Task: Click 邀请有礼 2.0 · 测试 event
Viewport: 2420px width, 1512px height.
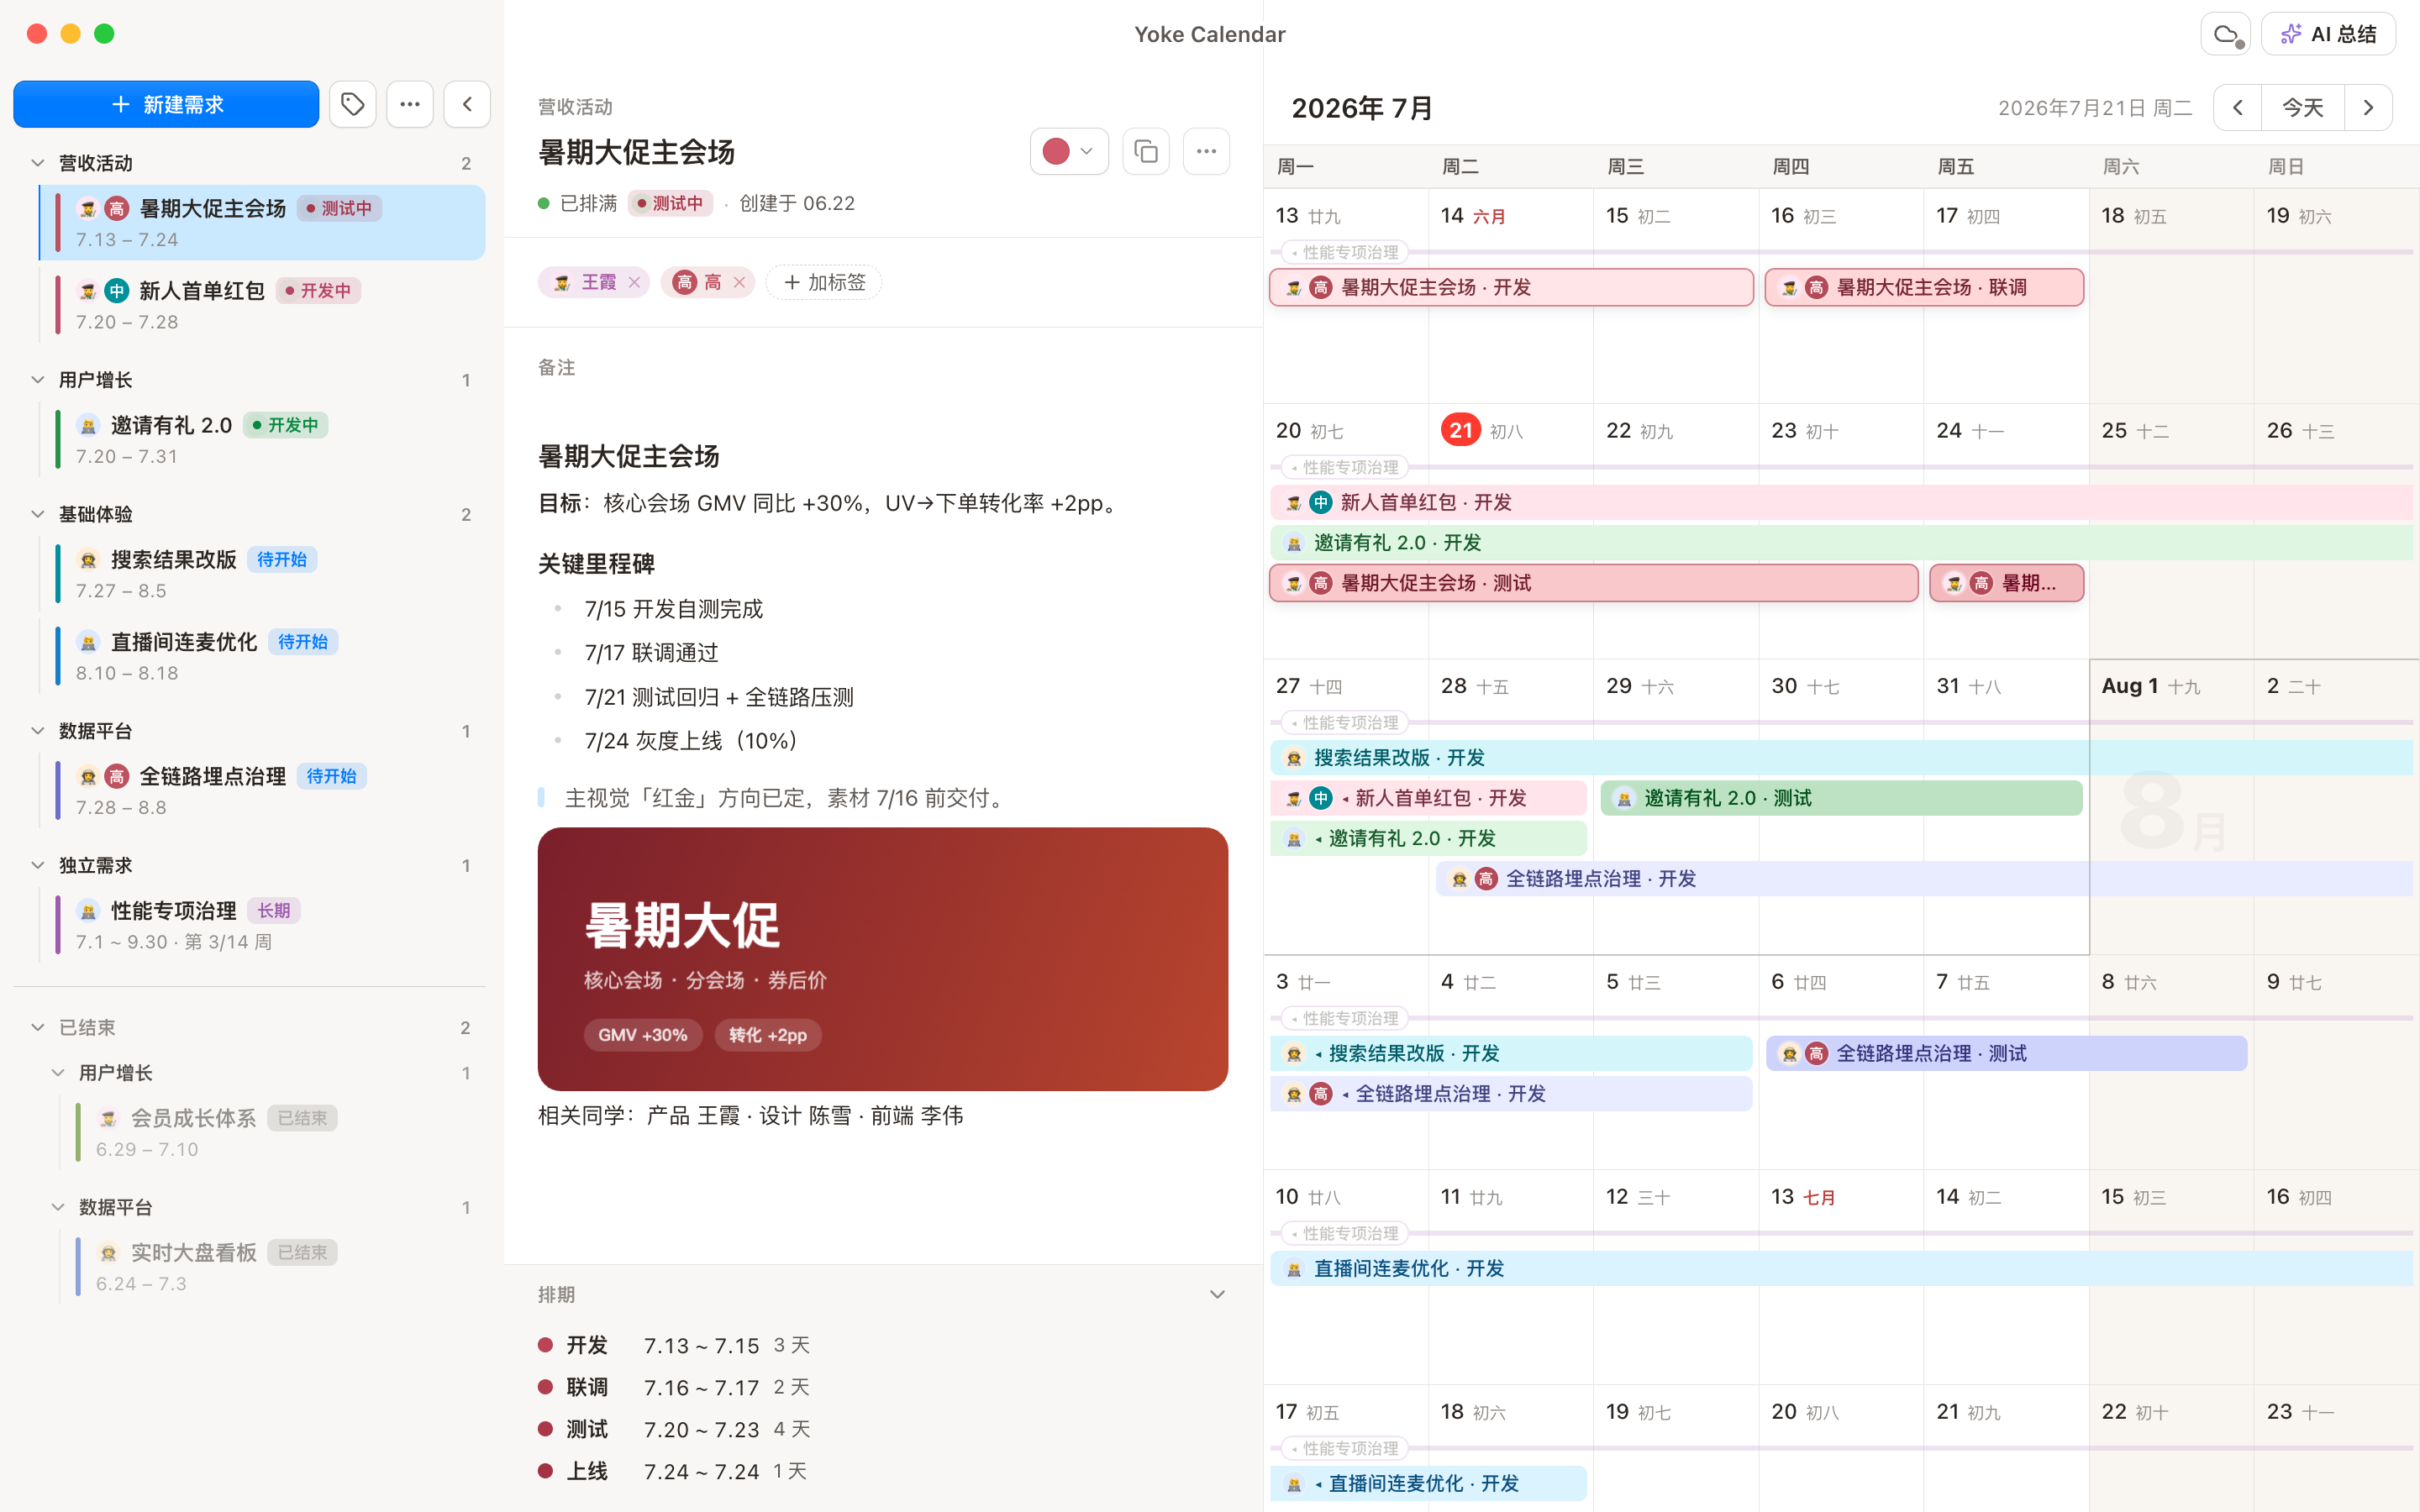Action: [1841, 798]
